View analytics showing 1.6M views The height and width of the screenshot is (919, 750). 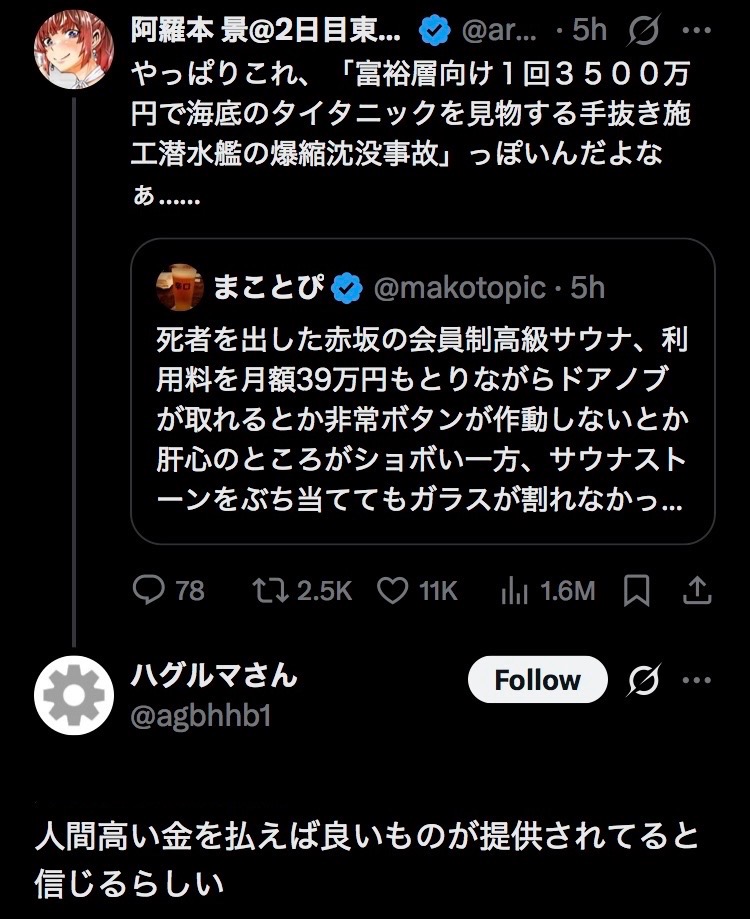[514, 591]
